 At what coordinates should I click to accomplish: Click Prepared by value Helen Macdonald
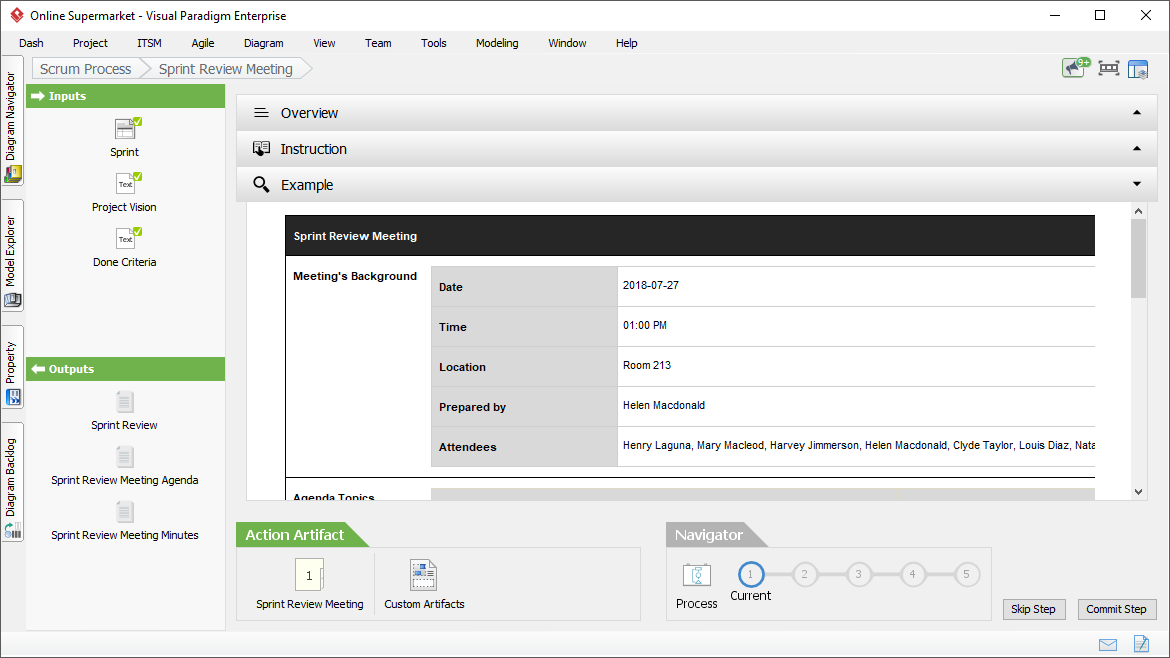point(663,405)
